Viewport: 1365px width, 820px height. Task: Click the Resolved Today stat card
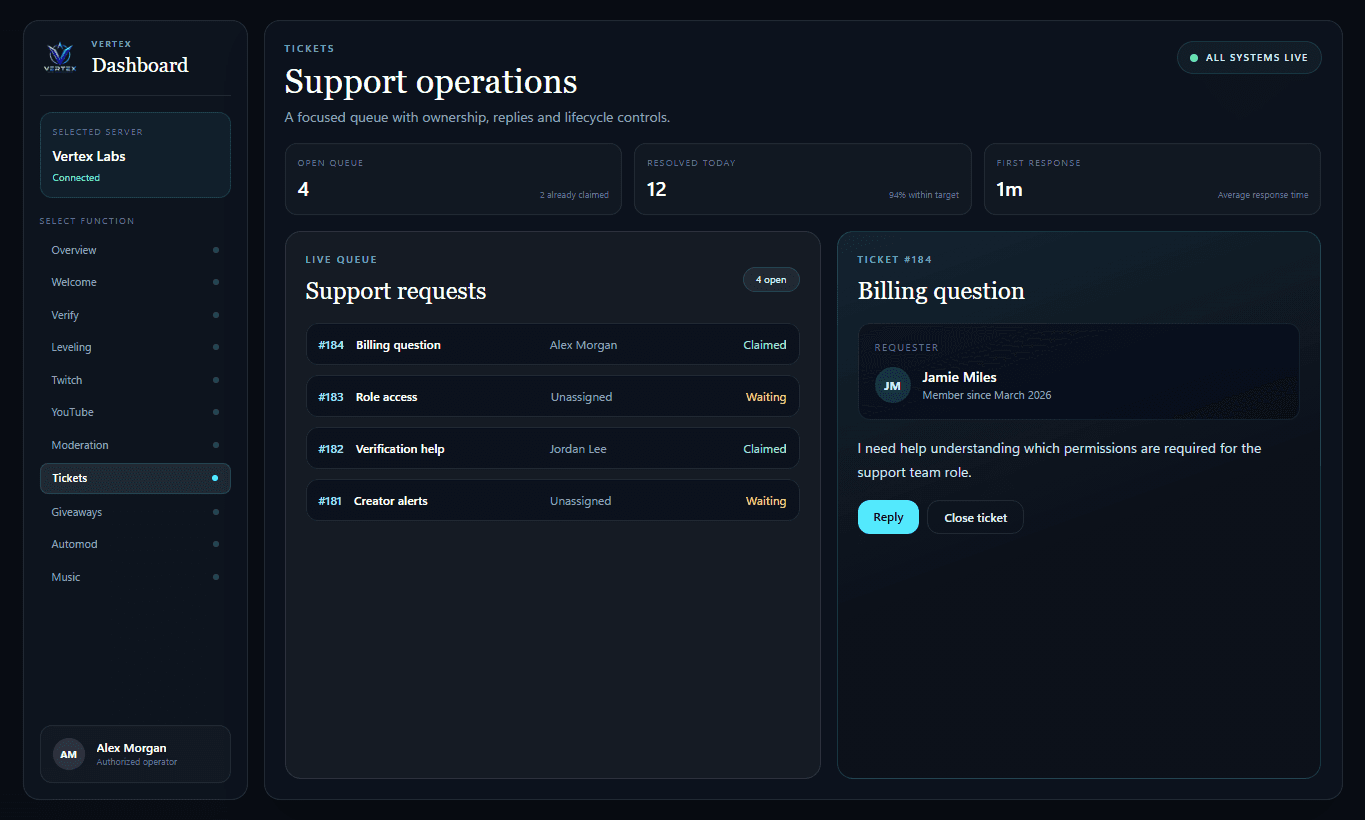[803, 179]
